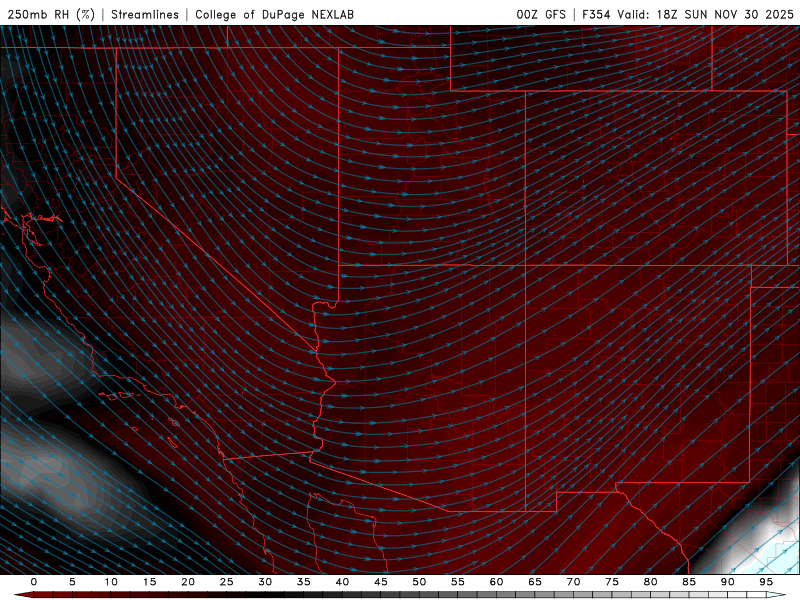Click the '55' tick label on color scale
Screen dimensions: 800x600
coord(458,582)
